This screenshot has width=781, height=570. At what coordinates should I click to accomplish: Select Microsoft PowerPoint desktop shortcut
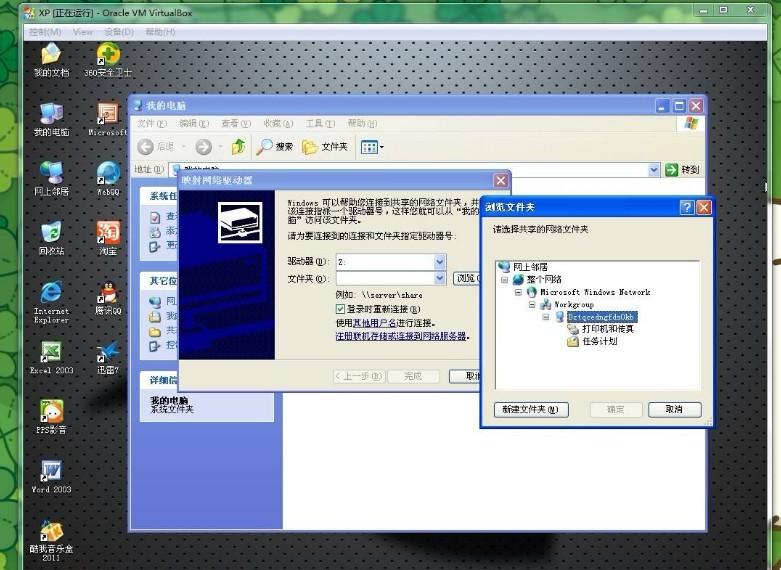coord(108,119)
